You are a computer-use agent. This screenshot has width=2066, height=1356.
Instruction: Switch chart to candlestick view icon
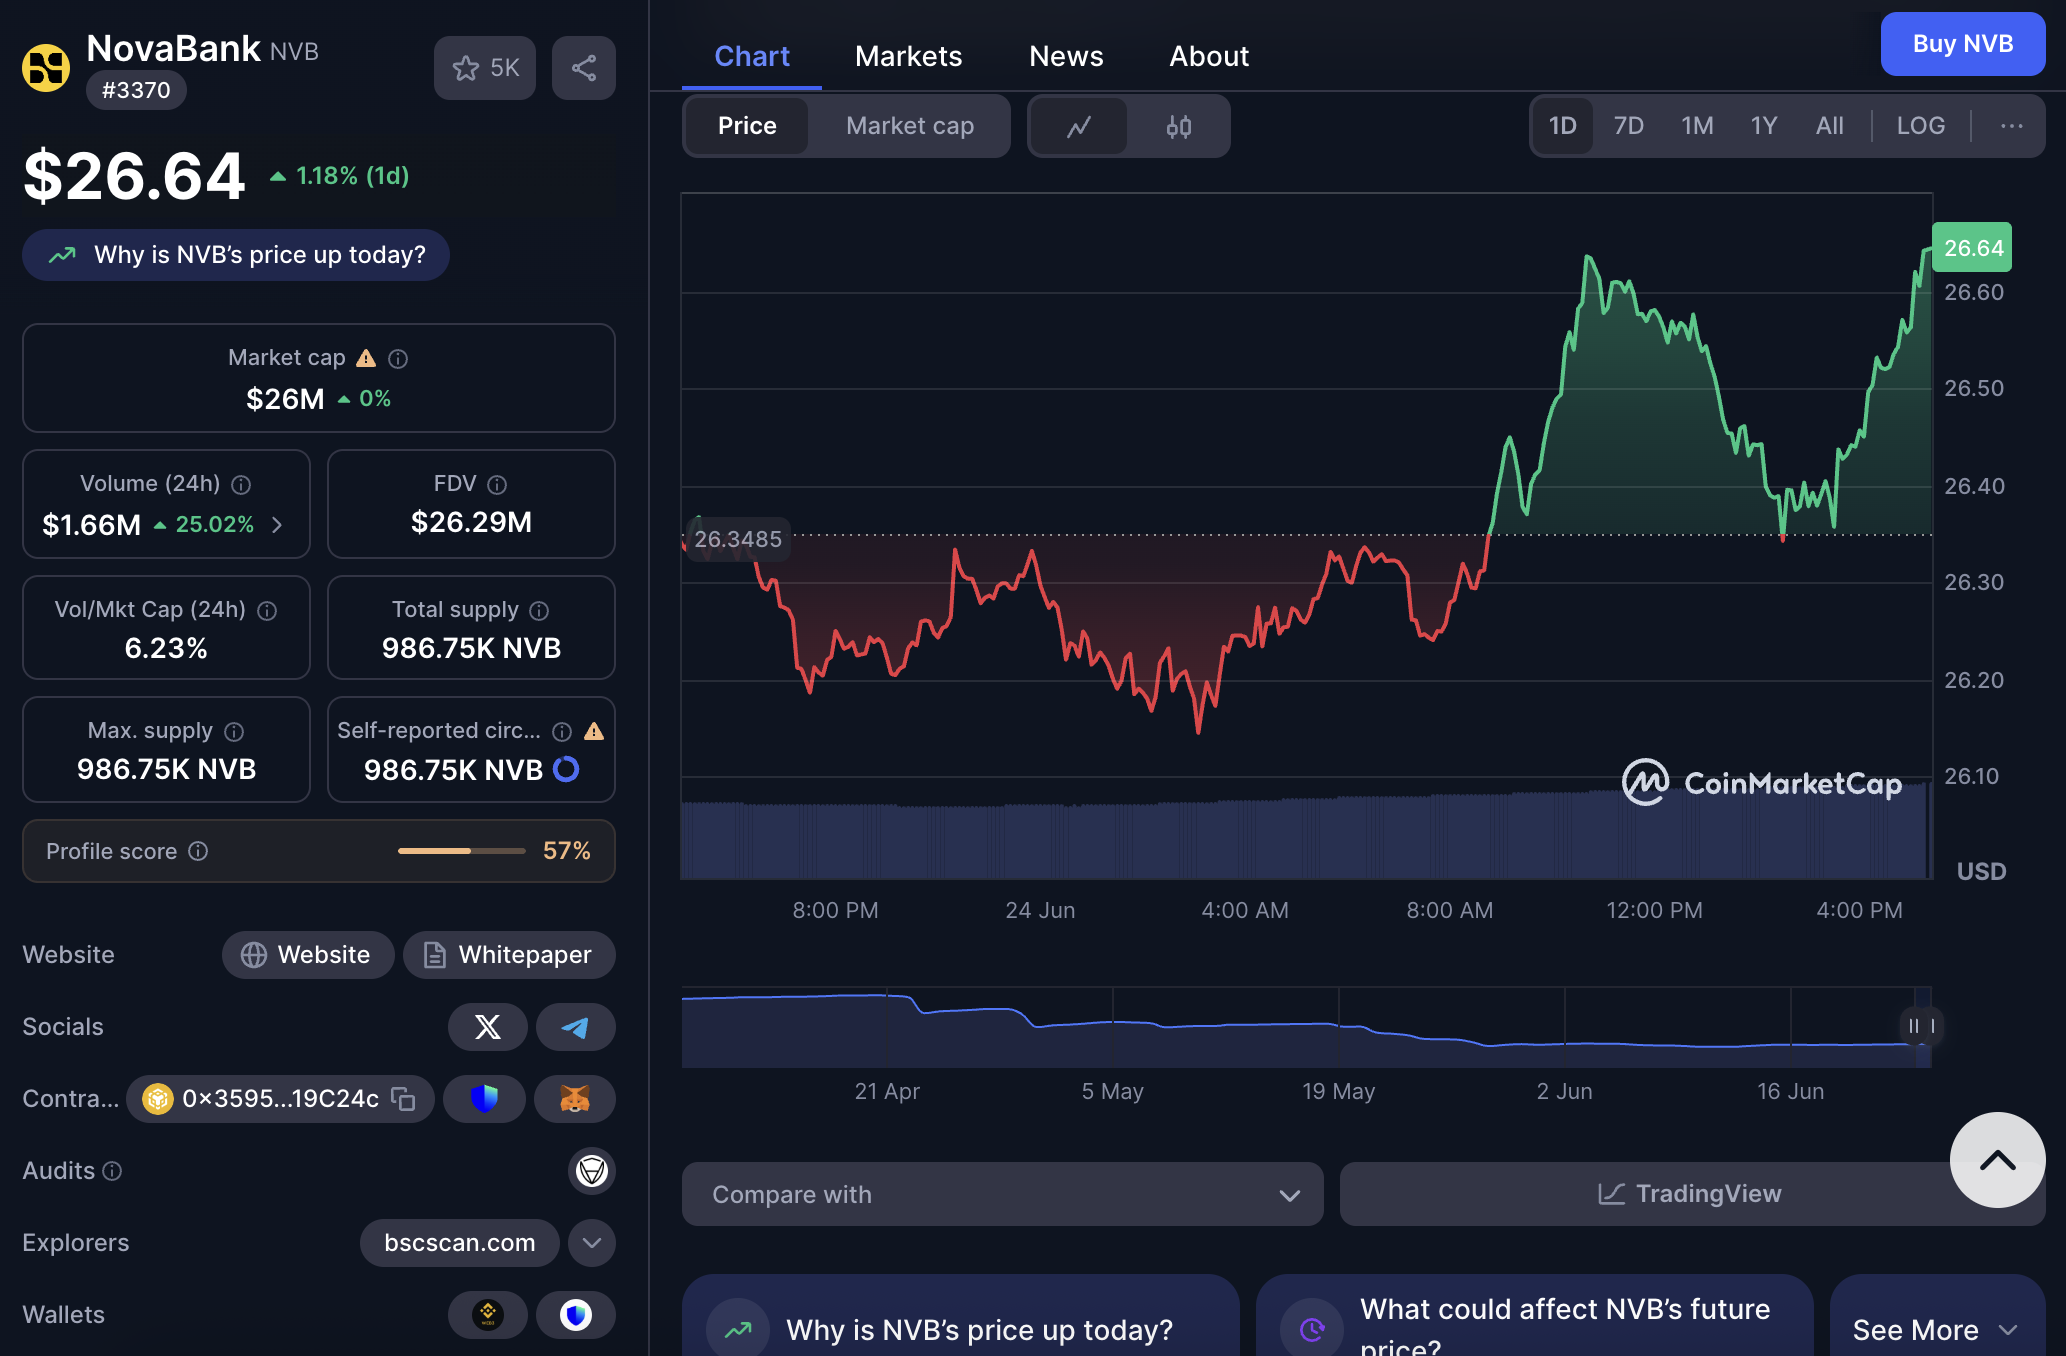click(x=1179, y=126)
